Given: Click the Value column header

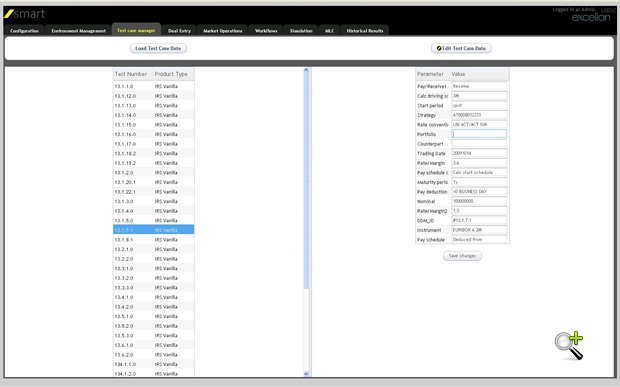Looking at the screenshot, I should [x=480, y=74].
